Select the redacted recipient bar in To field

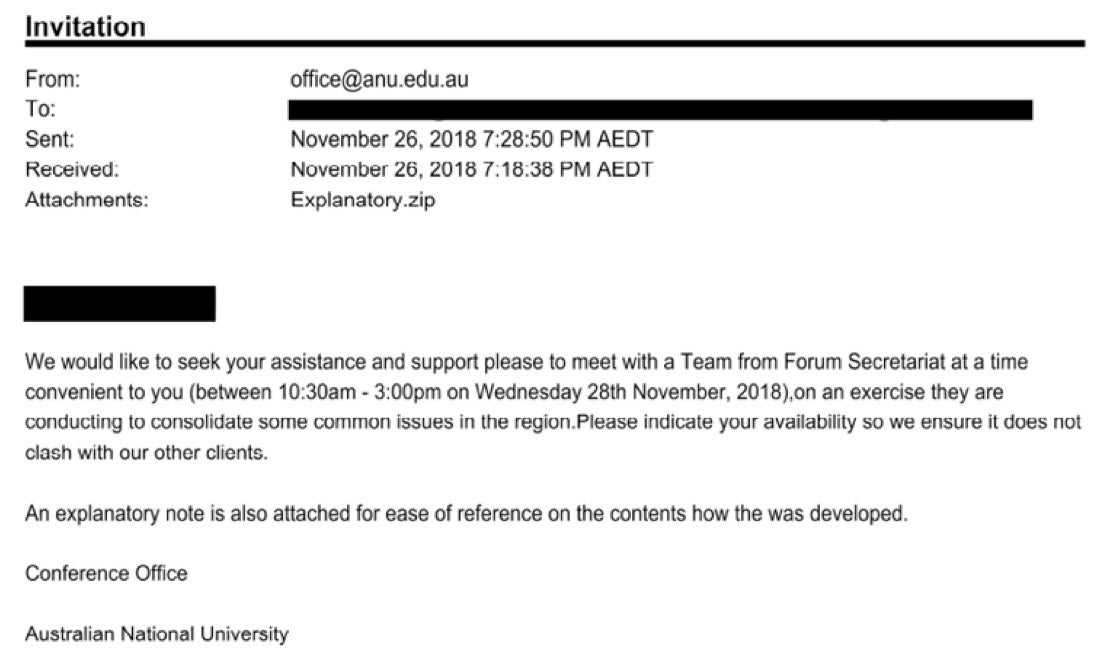(660, 109)
